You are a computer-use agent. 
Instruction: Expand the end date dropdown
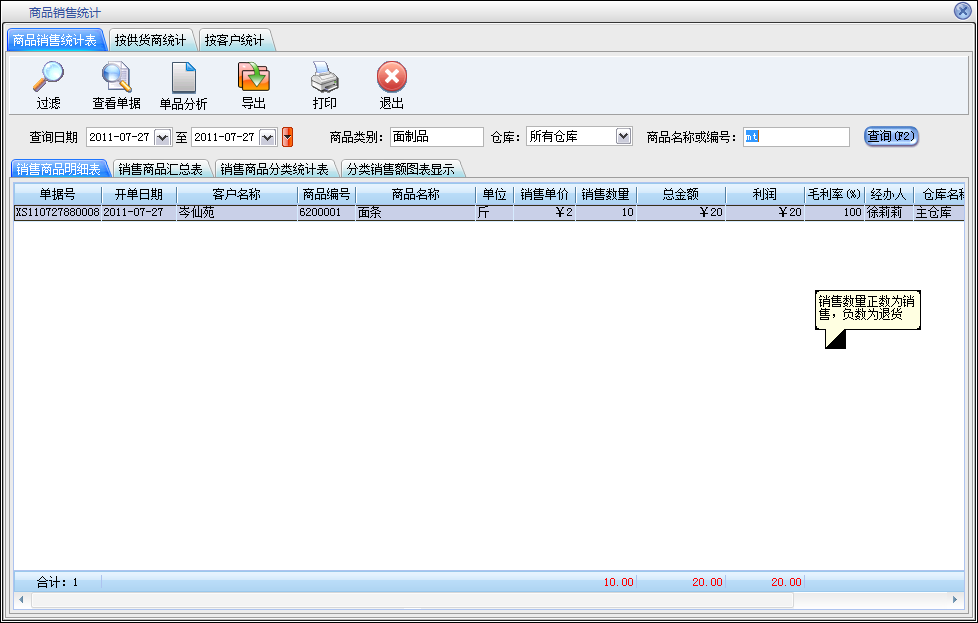(267, 137)
